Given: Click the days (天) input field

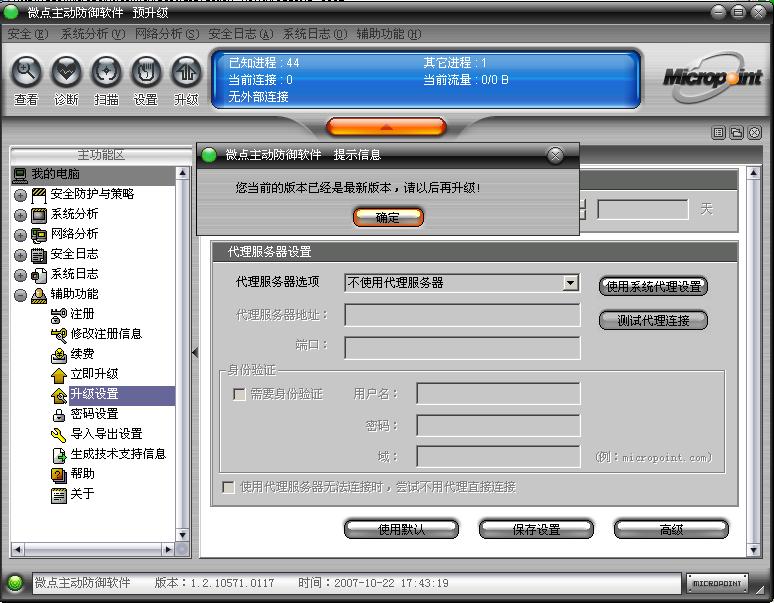Looking at the screenshot, I should point(642,209).
